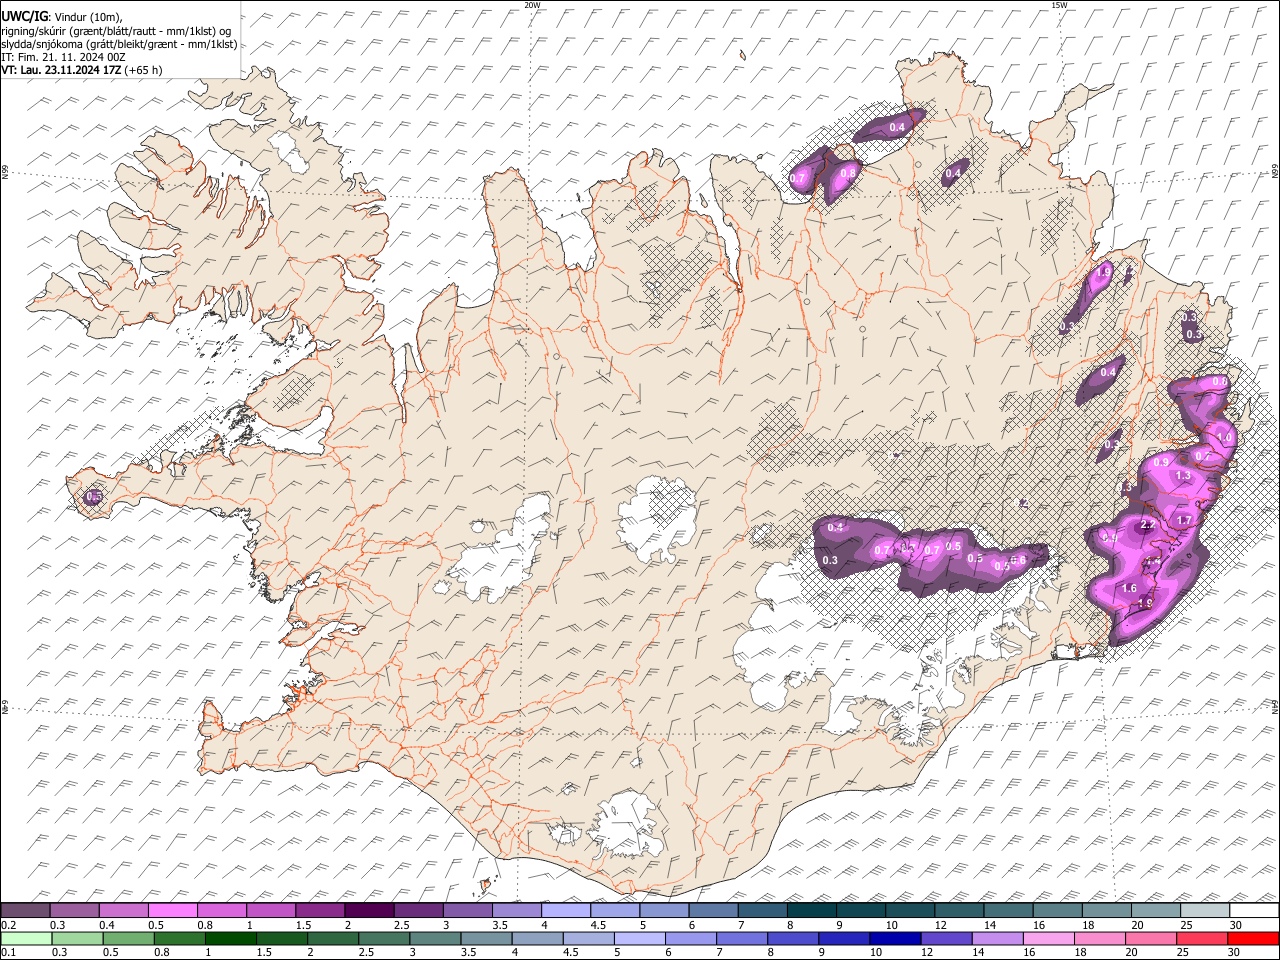Pick the pink rain legend swatch starting at 18

coord(1099,938)
